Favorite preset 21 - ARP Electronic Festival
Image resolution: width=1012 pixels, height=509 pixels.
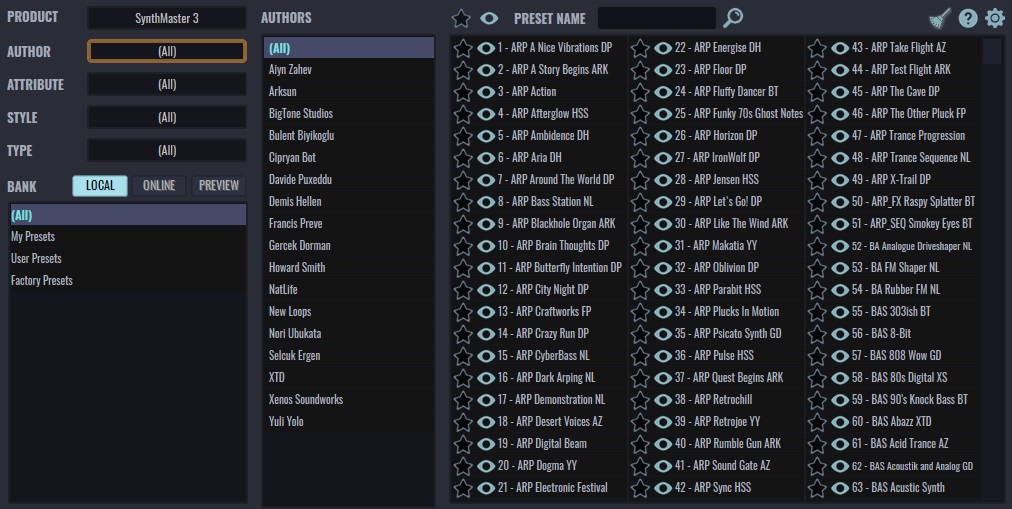(x=463, y=488)
